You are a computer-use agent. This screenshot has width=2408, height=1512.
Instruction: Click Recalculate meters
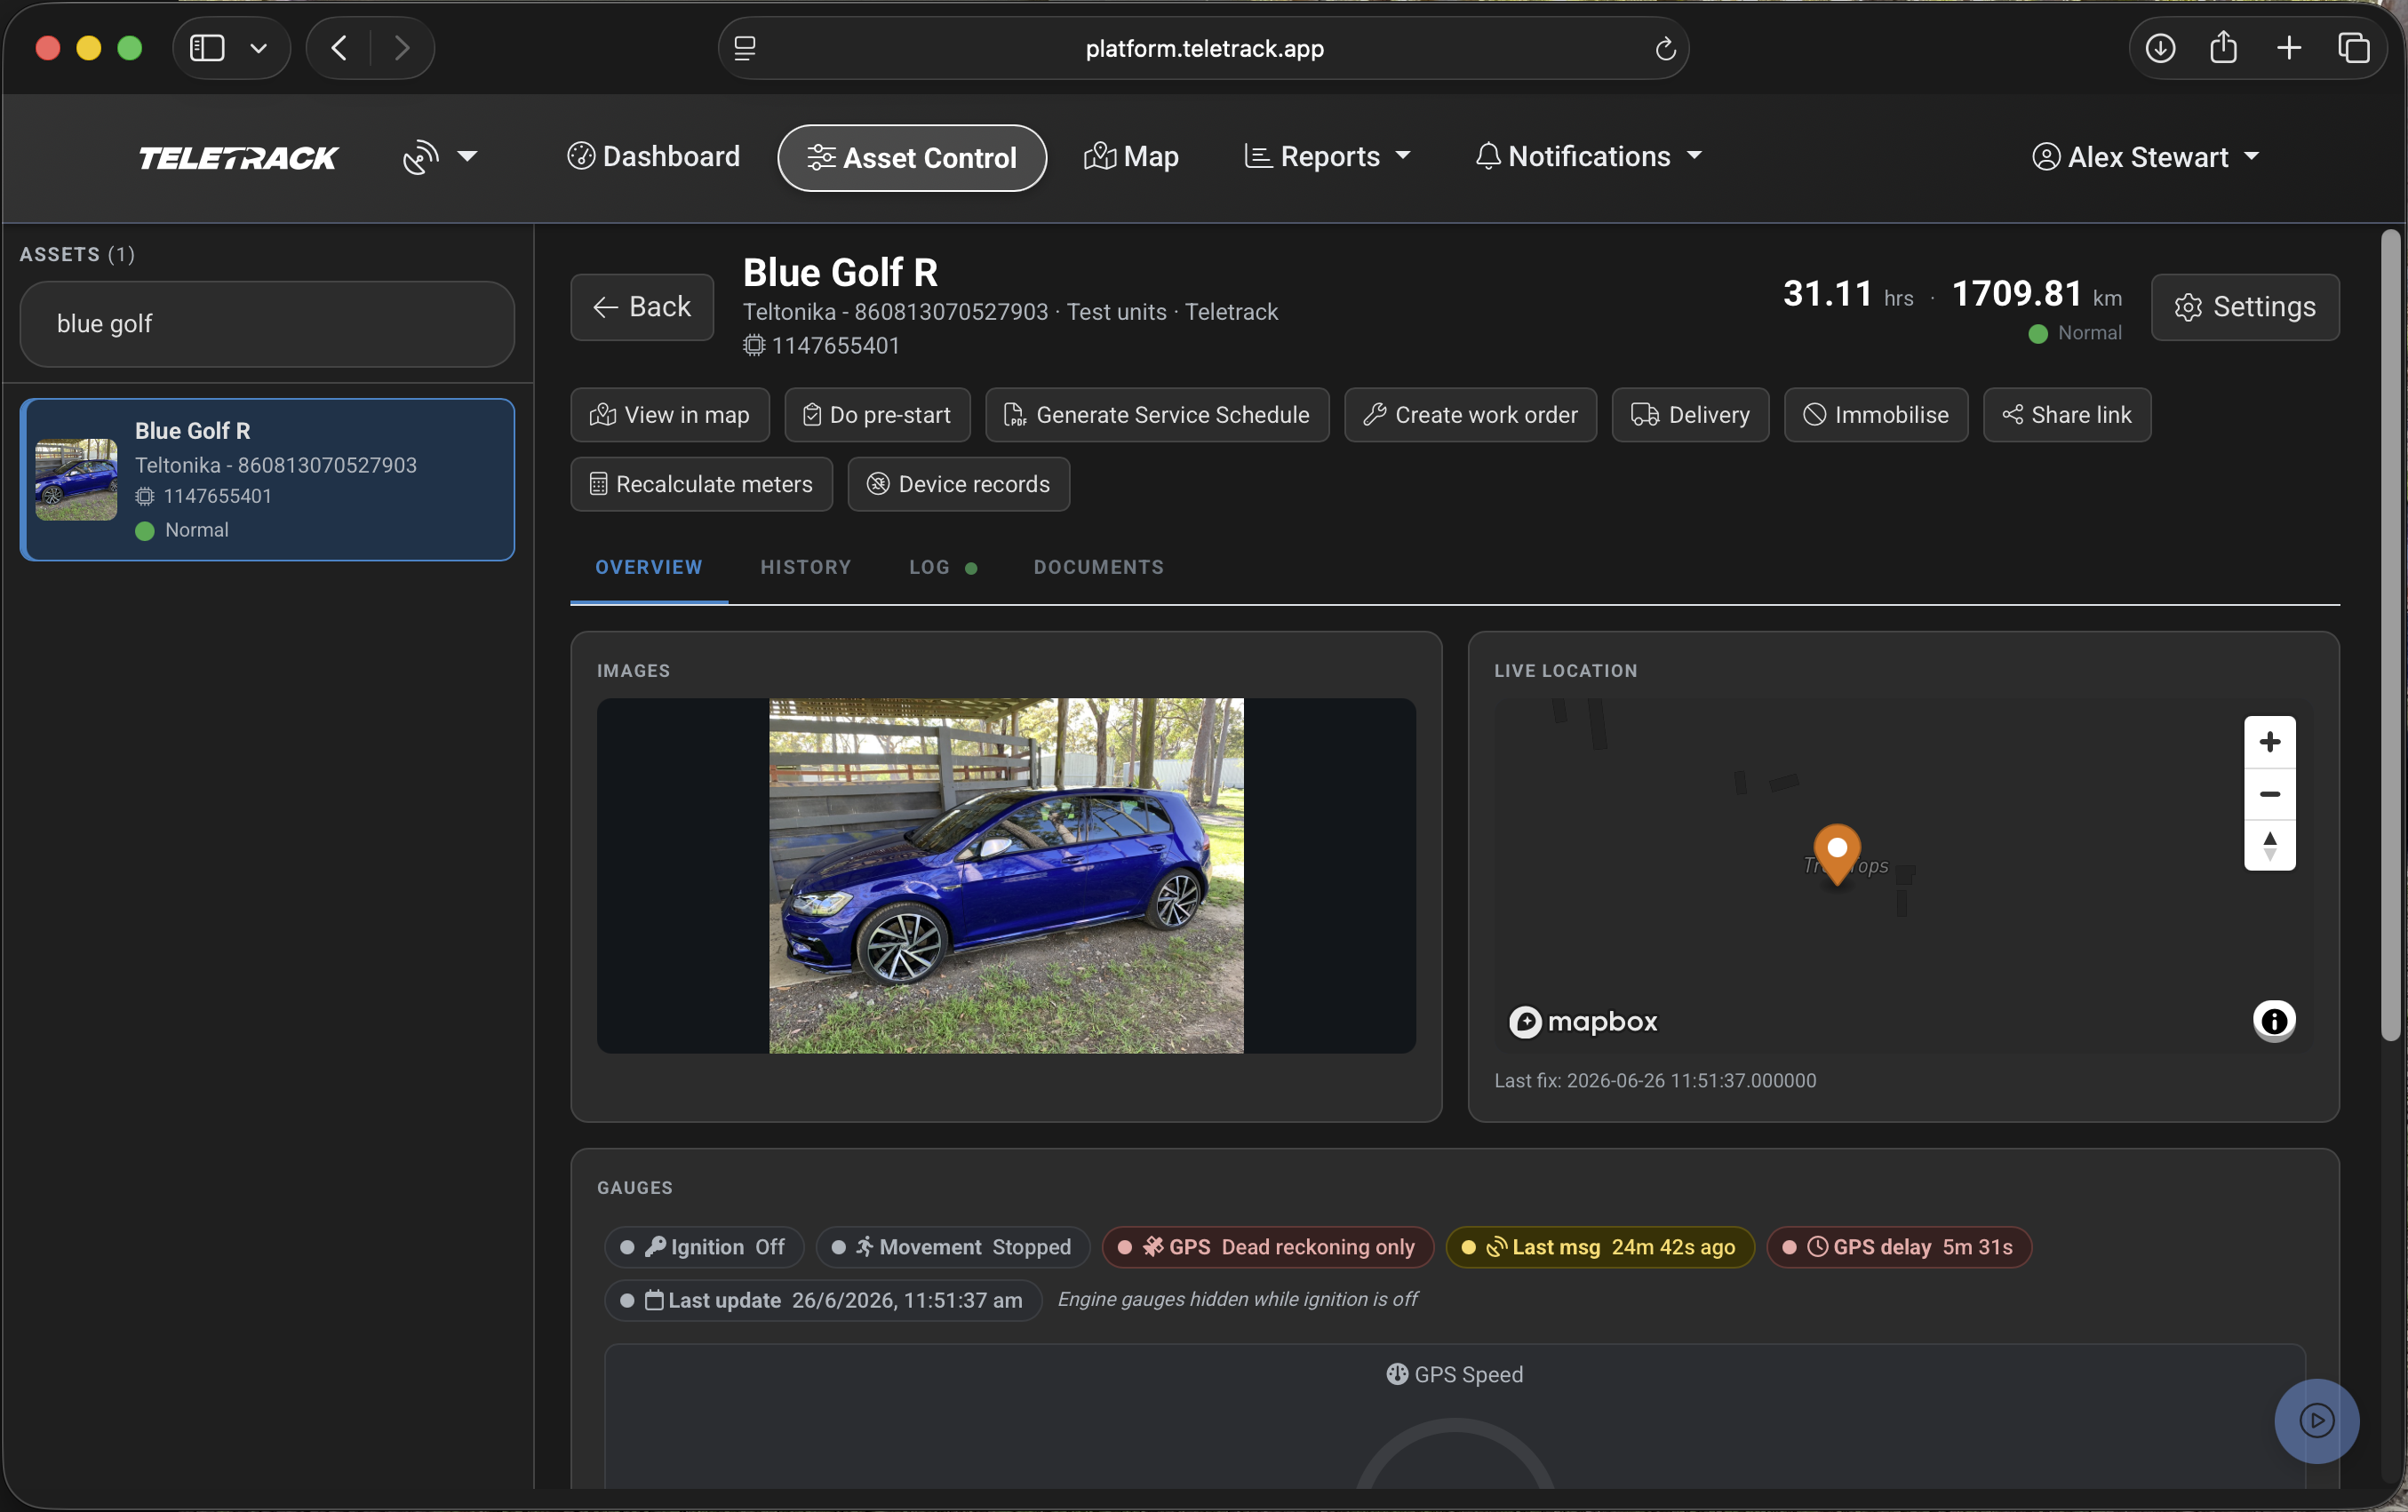coord(701,485)
